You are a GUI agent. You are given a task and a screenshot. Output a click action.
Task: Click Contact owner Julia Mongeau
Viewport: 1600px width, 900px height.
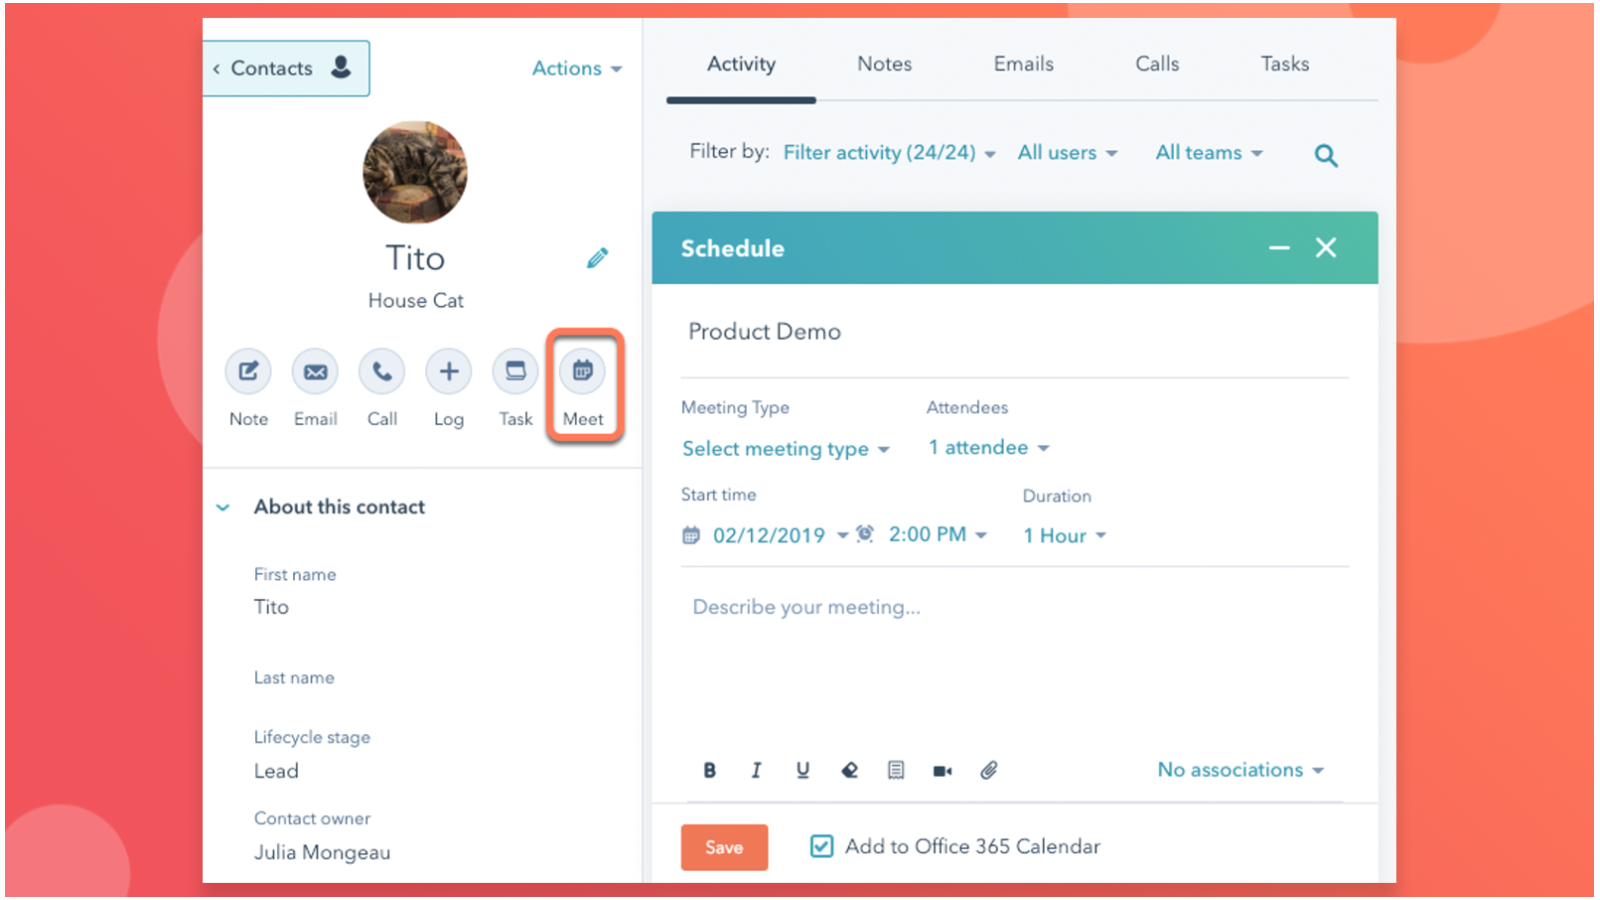coord(322,853)
